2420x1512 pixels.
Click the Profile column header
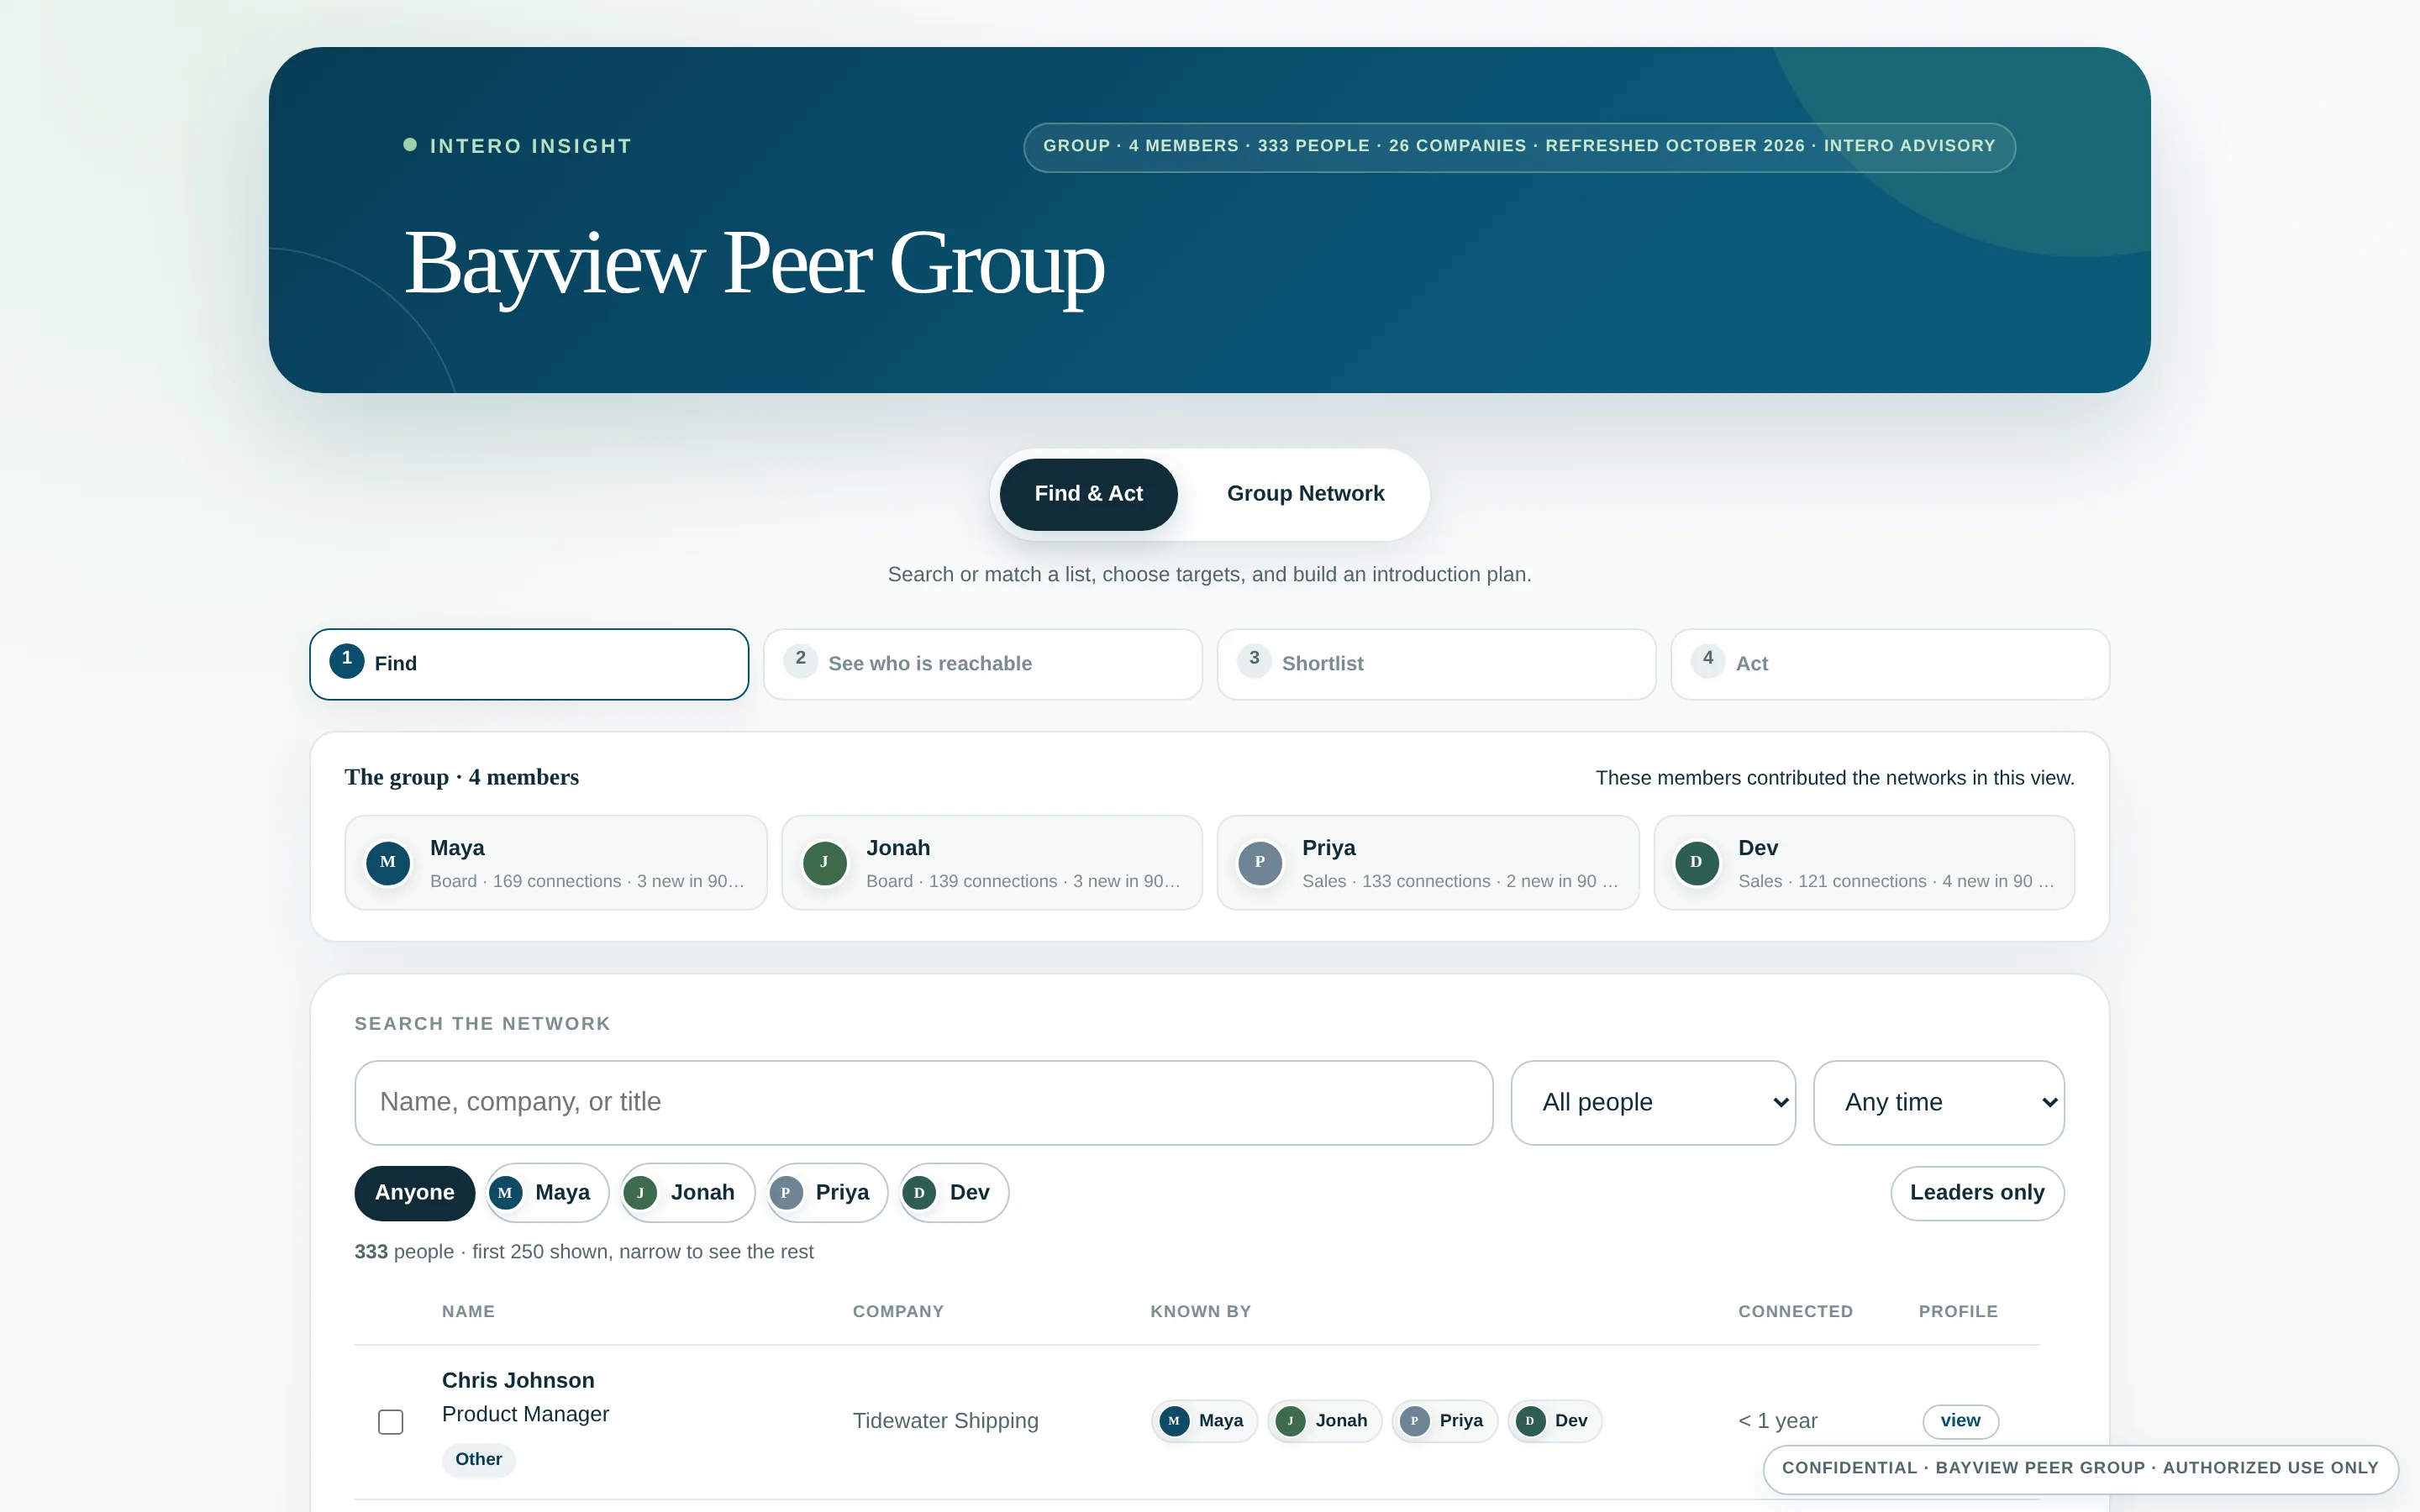pyautogui.click(x=1957, y=1311)
